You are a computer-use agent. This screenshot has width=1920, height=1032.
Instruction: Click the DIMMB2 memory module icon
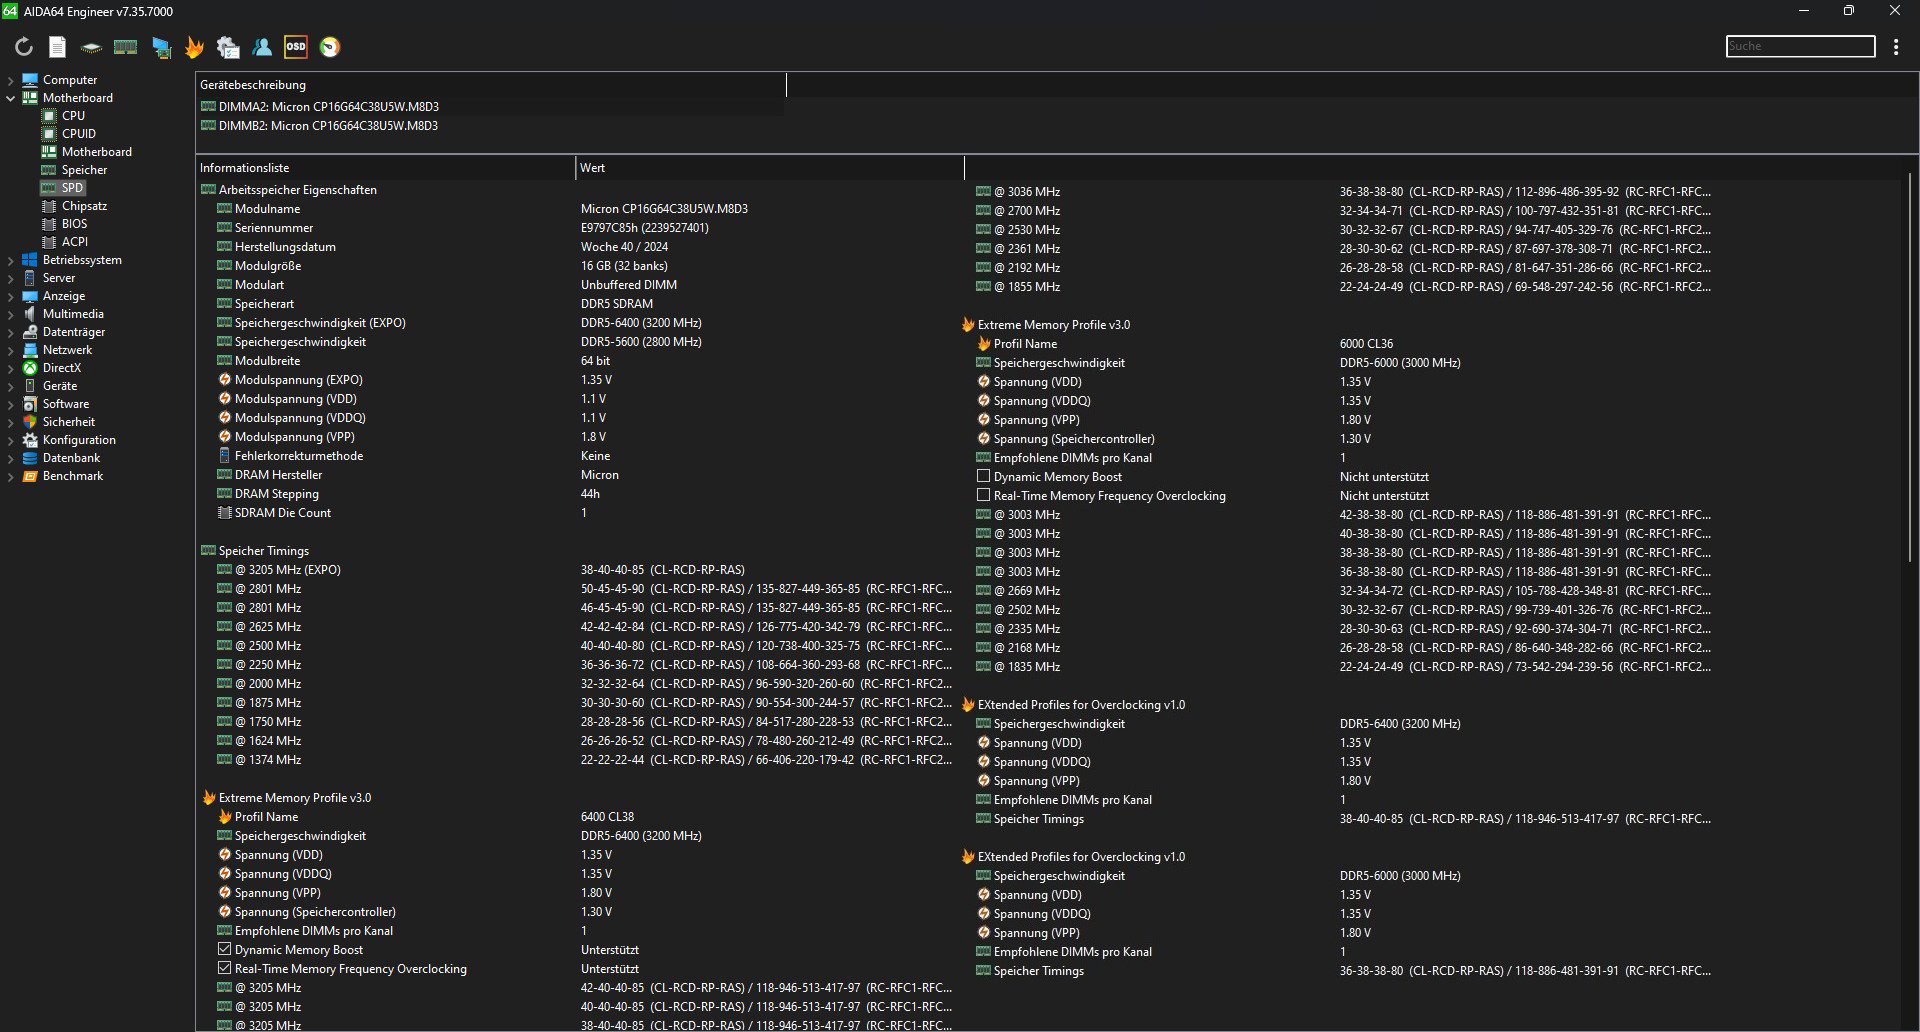click(x=208, y=126)
